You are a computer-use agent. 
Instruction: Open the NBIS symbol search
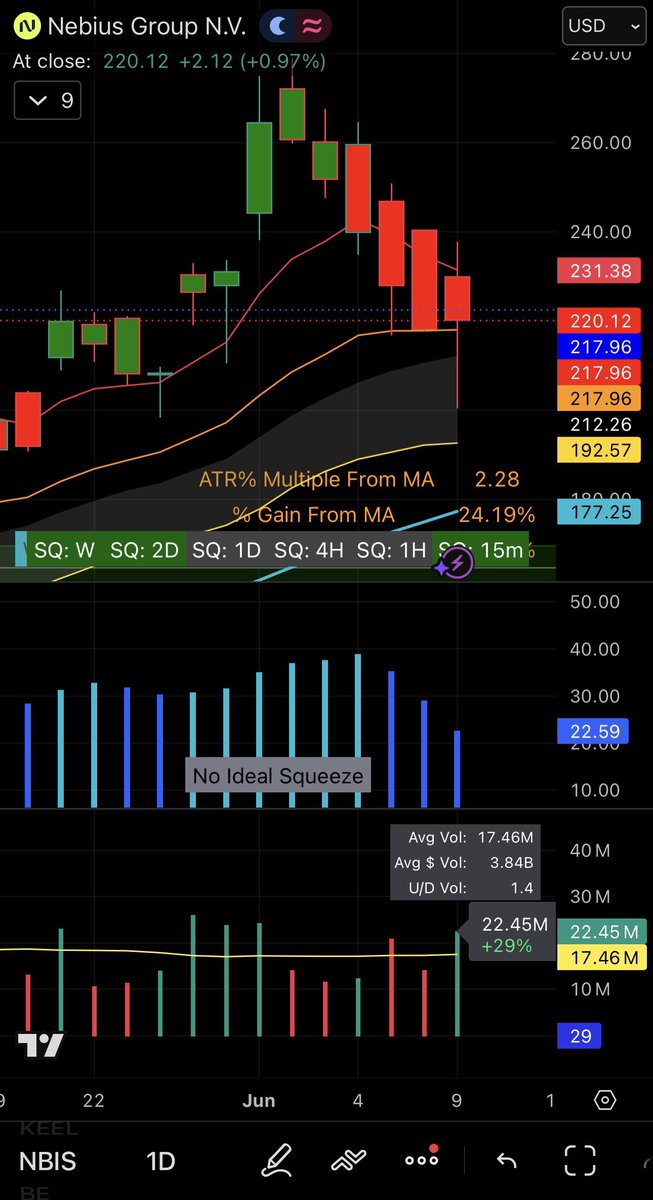[48, 1161]
